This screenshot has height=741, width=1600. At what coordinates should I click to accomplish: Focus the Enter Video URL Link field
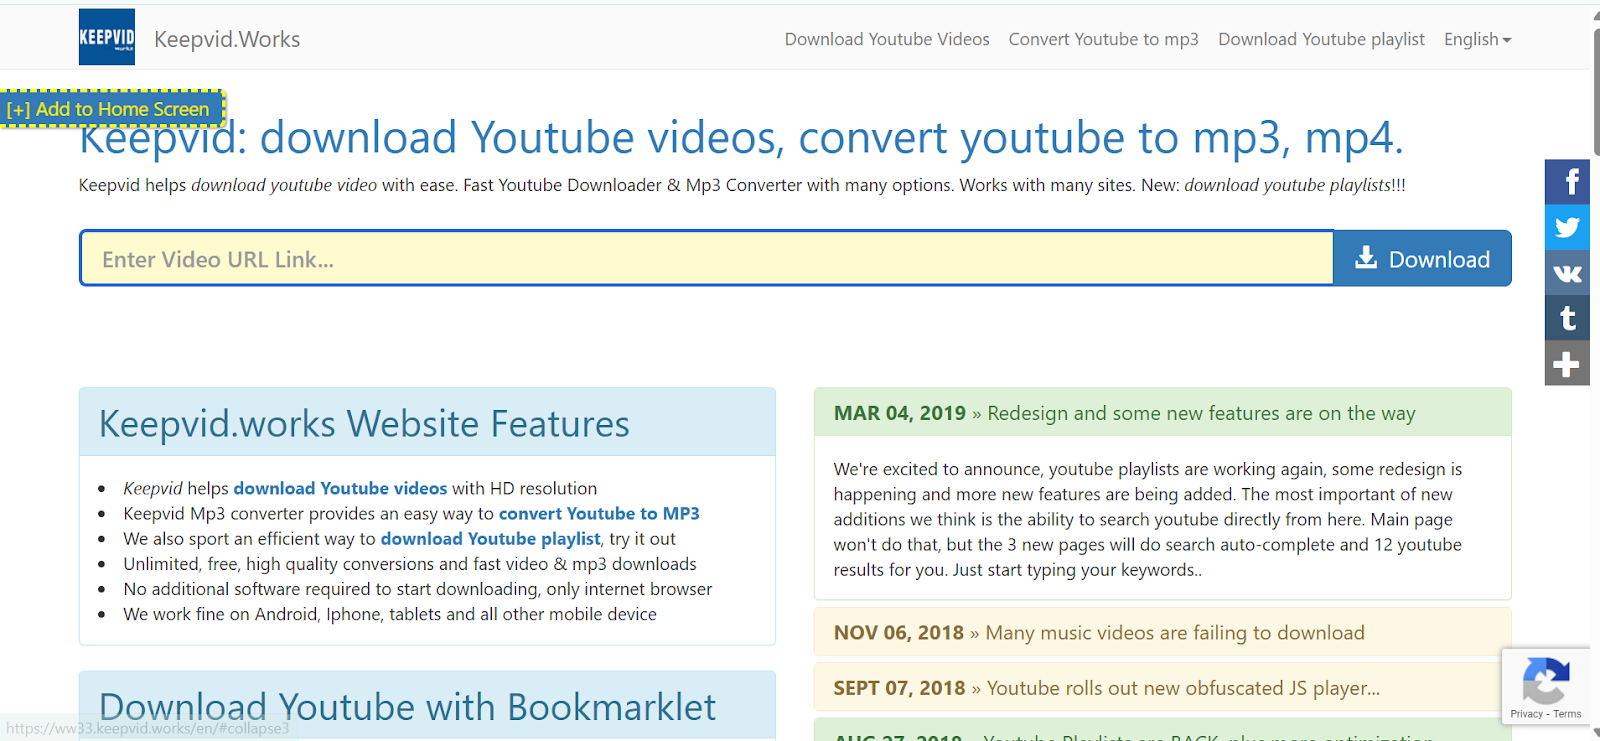coord(707,259)
